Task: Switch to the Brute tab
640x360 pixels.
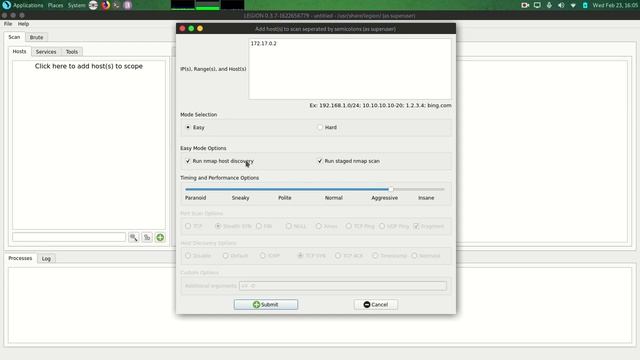Action: [x=36, y=37]
